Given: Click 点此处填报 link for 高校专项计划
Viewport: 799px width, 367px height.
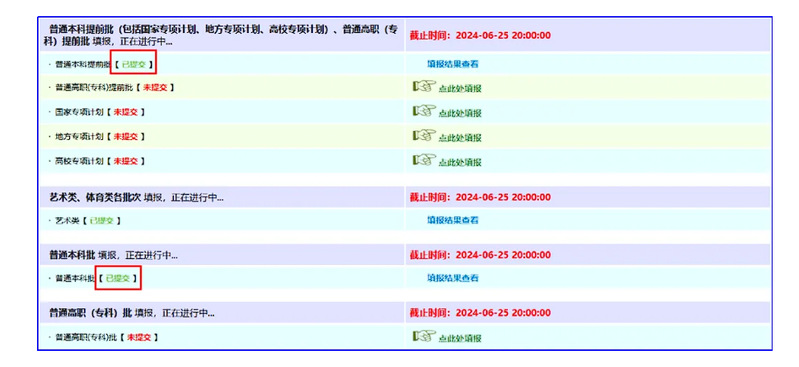Looking at the screenshot, I should pyautogui.click(x=460, y=162).
